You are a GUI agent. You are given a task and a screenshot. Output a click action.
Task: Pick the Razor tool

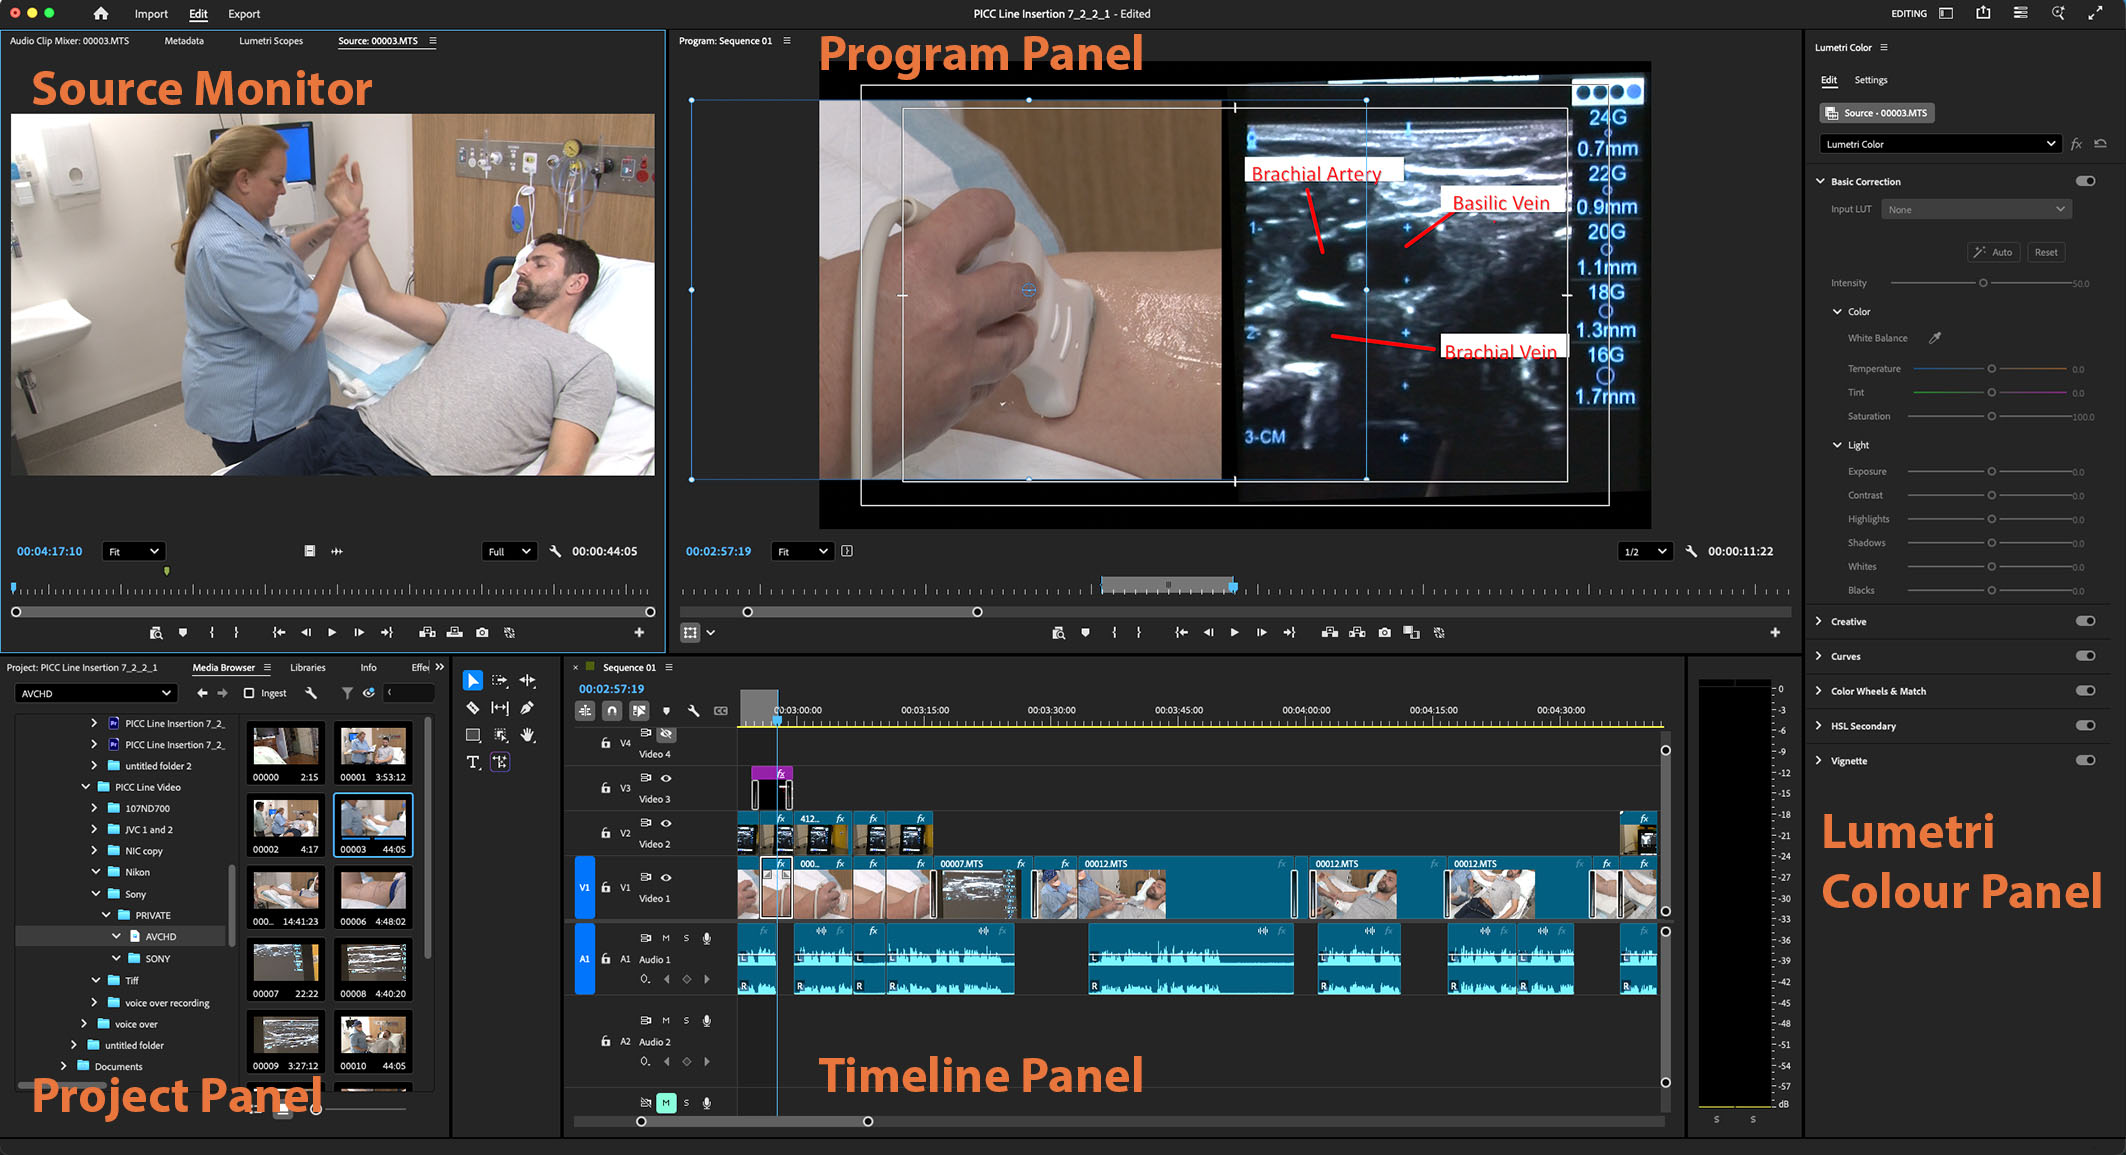(x=473, y=708)
